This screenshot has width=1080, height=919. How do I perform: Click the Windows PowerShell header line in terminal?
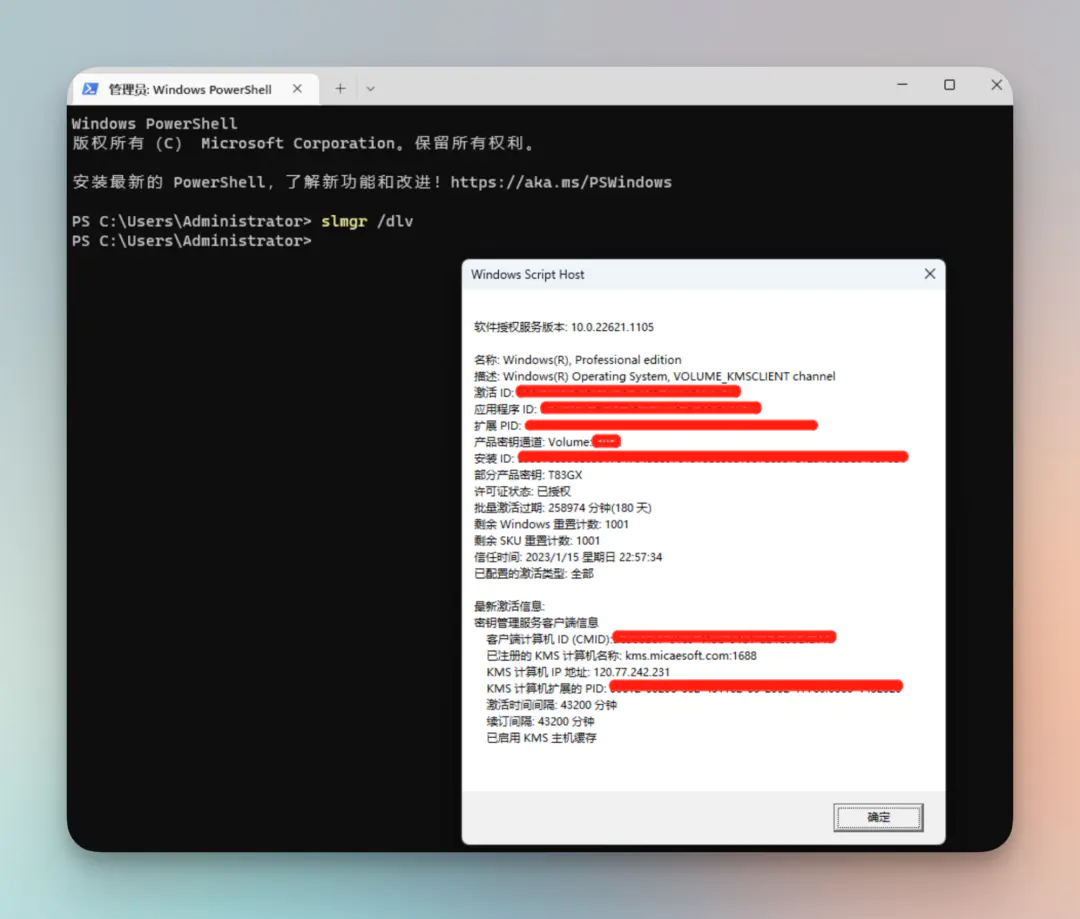154,124
